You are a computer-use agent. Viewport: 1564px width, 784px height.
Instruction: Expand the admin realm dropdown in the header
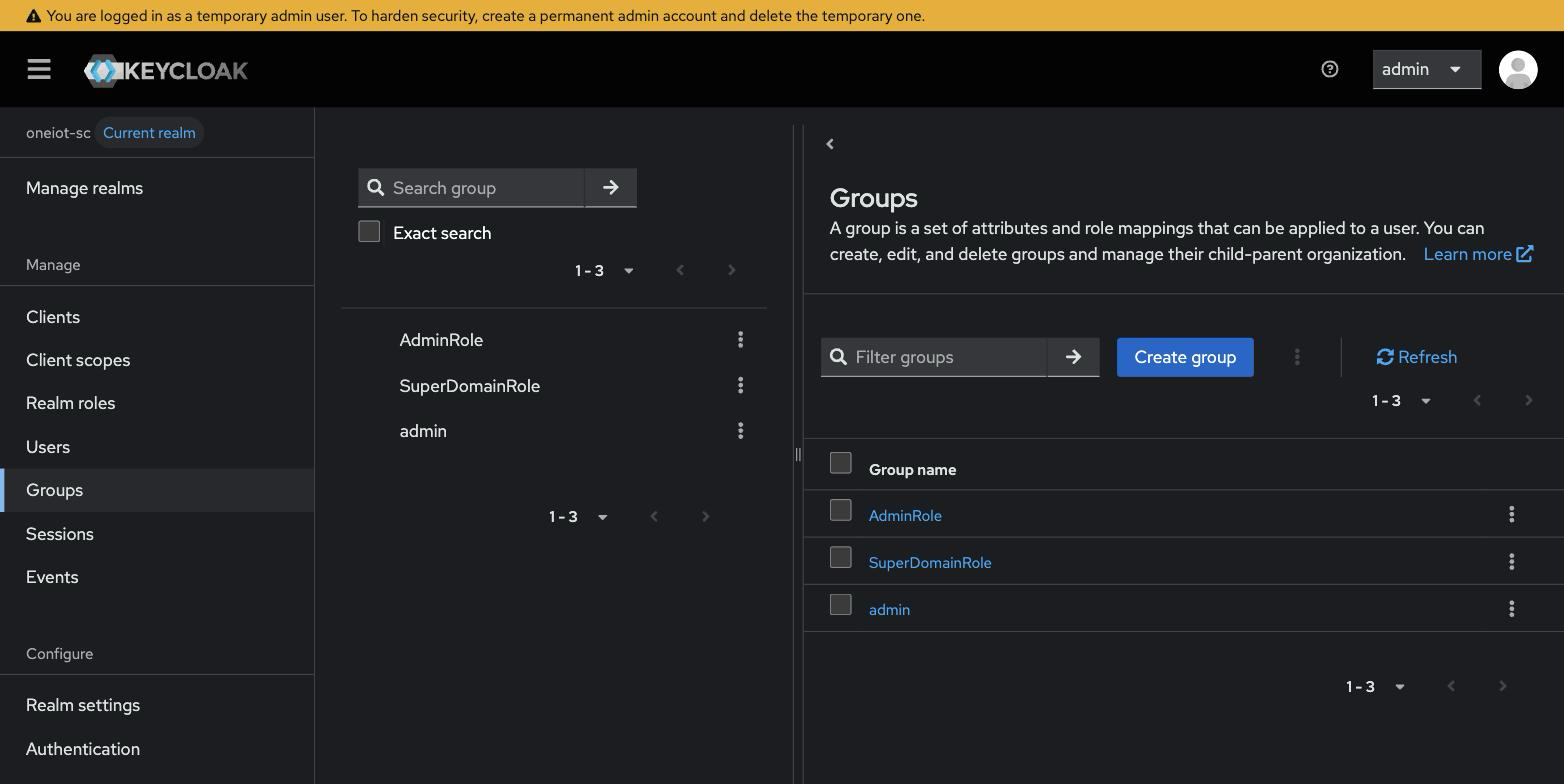click(1426, 69)
